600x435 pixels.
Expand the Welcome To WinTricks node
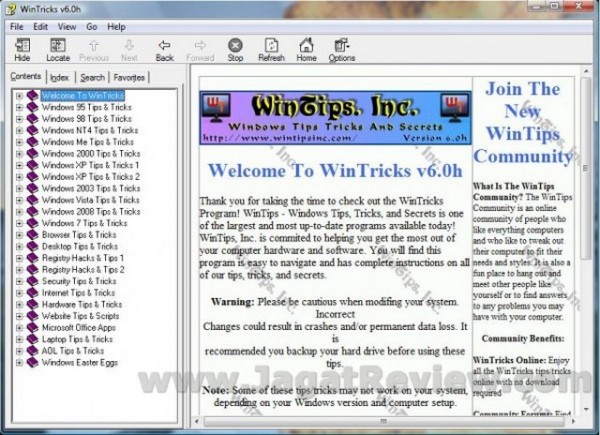coord(19,96)
